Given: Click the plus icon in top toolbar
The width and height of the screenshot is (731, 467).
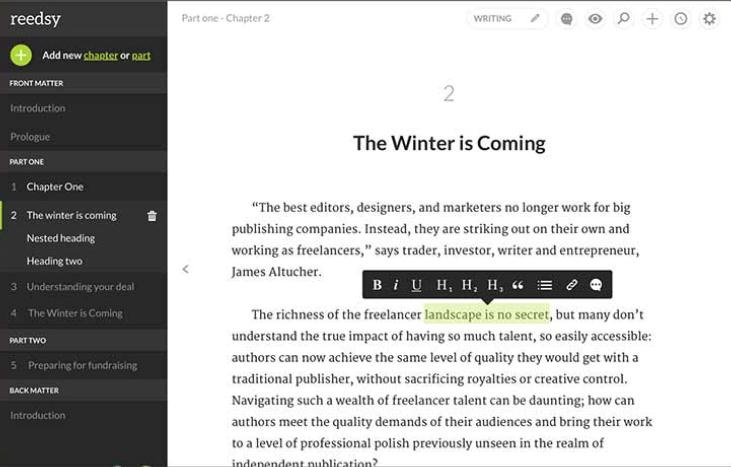Looking at the screenshot, I should [652, 19].
